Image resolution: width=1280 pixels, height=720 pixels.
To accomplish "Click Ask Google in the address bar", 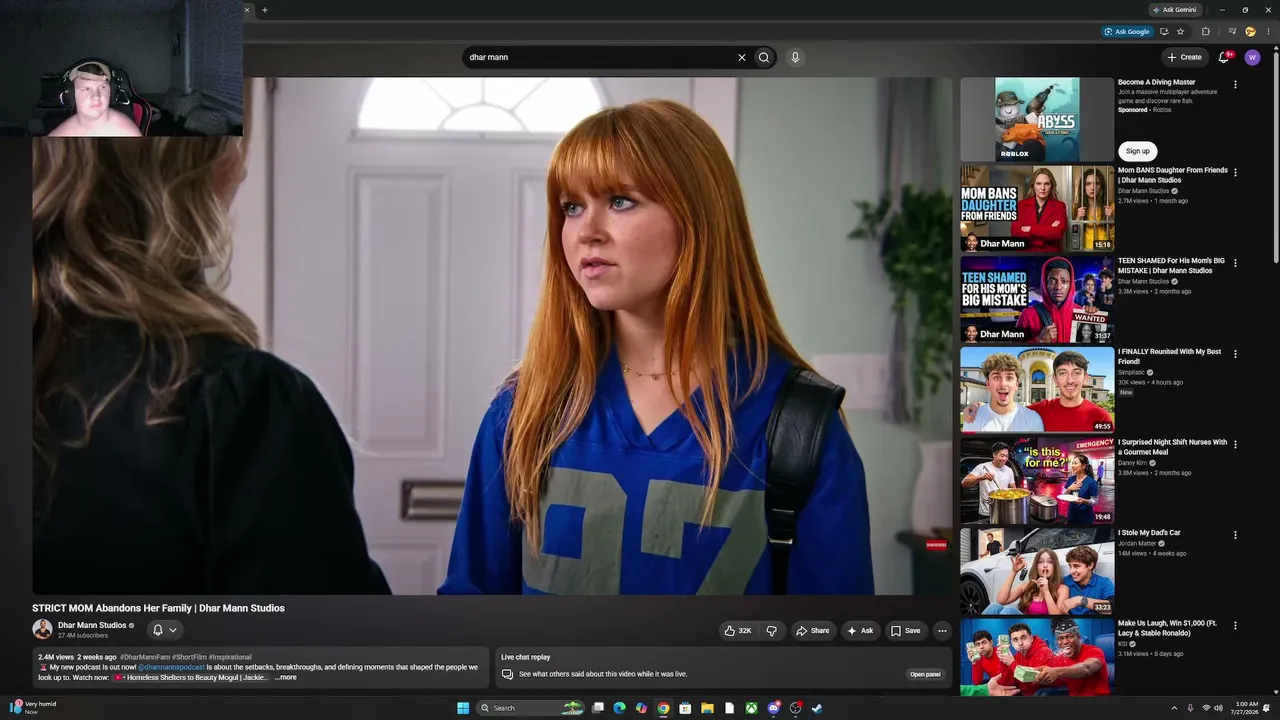I will (1127, 31).
